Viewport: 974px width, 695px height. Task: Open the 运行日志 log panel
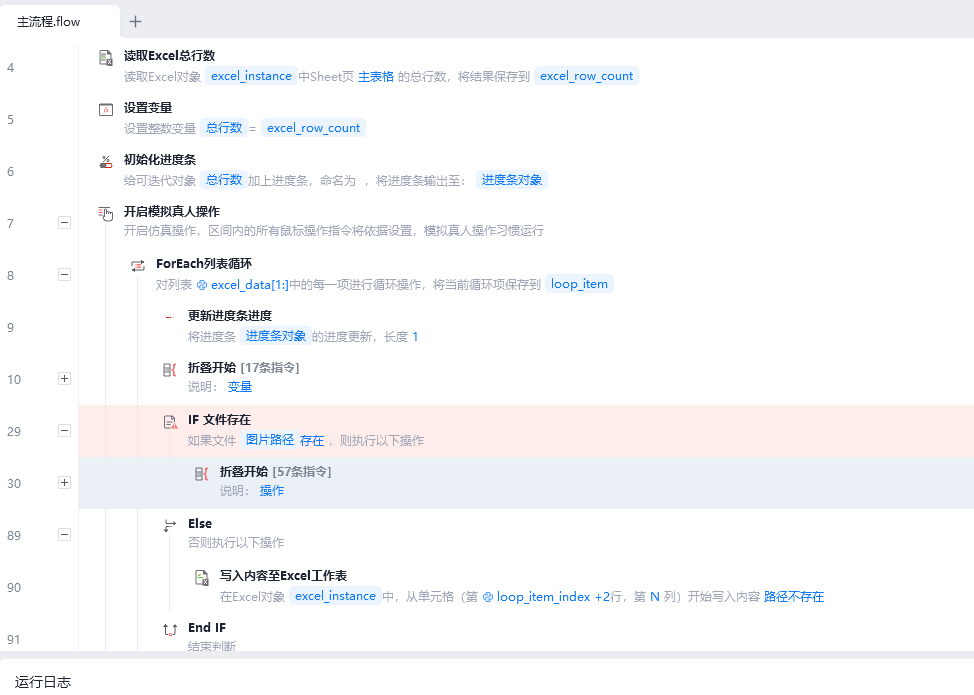[x=43, y=682]
